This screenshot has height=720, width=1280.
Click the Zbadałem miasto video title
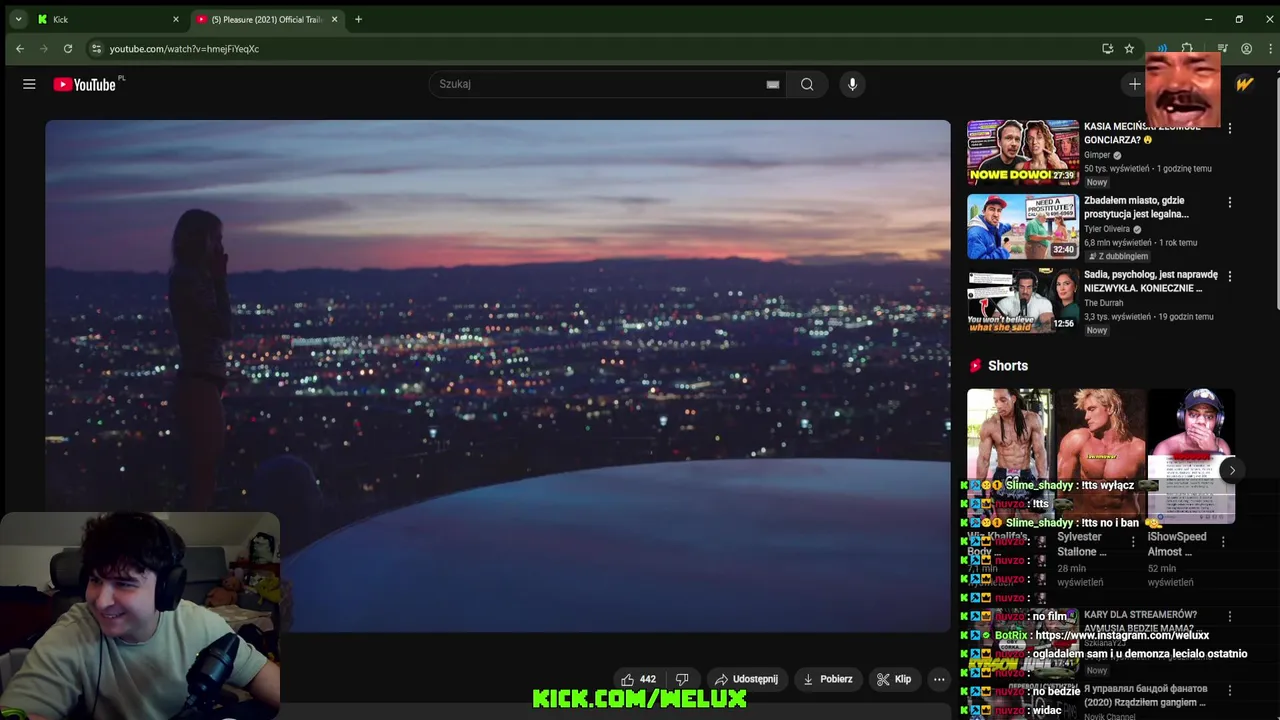point(1136,207)
